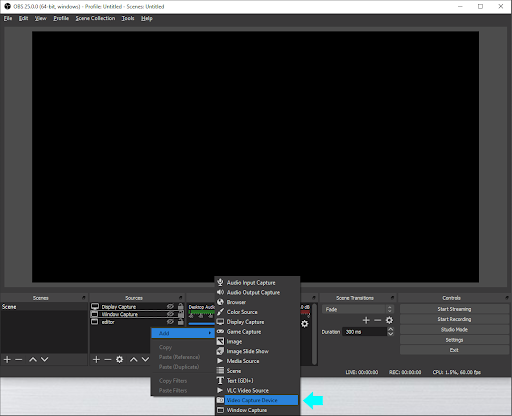Undock the Sources panel
Image resolution: width=512 pixels, height=416 pixels.
181,297
